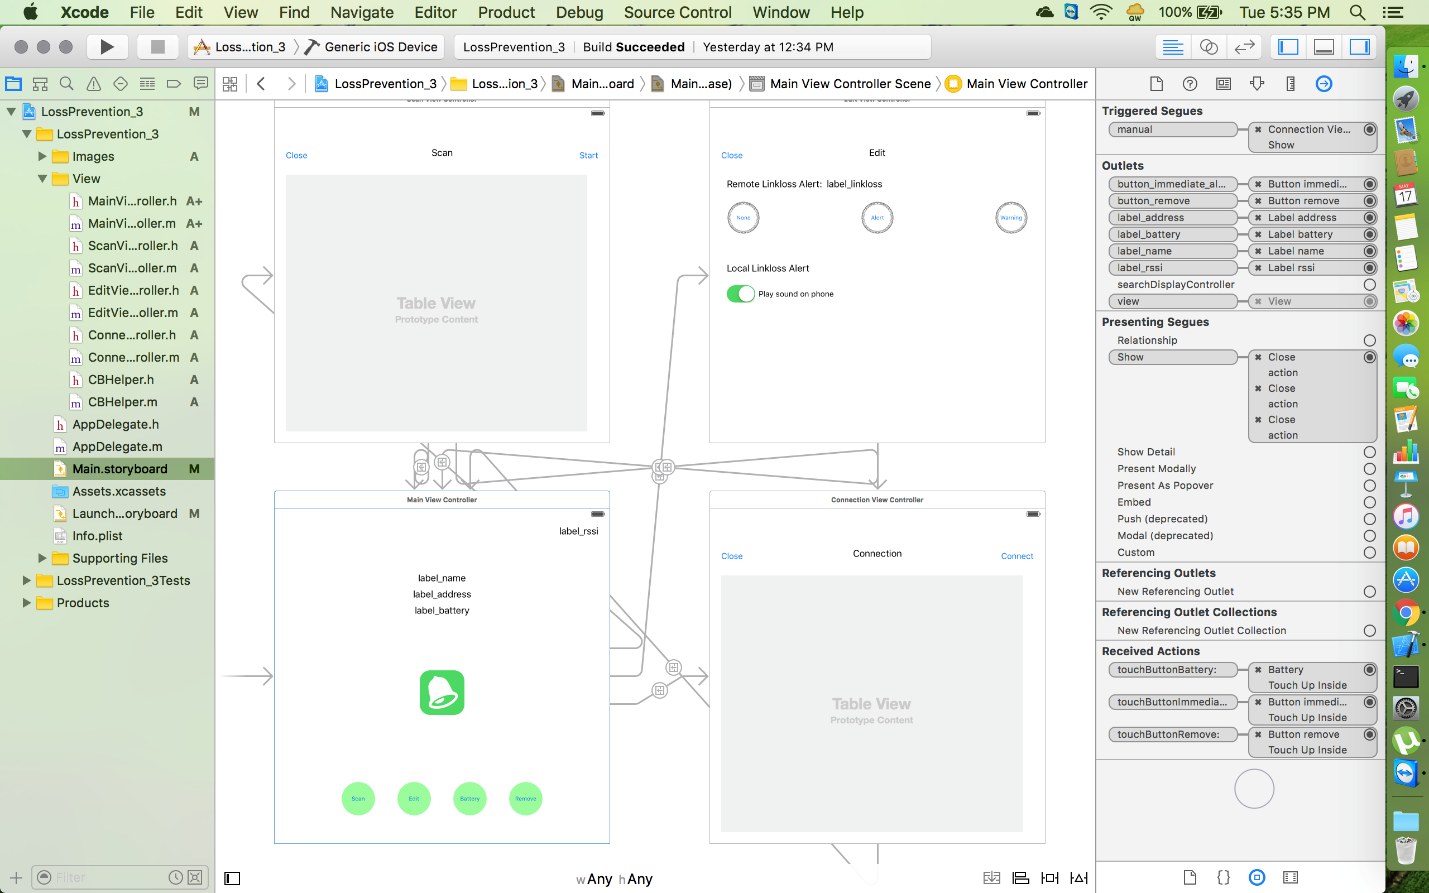Run the project with the Play button

(107, 47)
